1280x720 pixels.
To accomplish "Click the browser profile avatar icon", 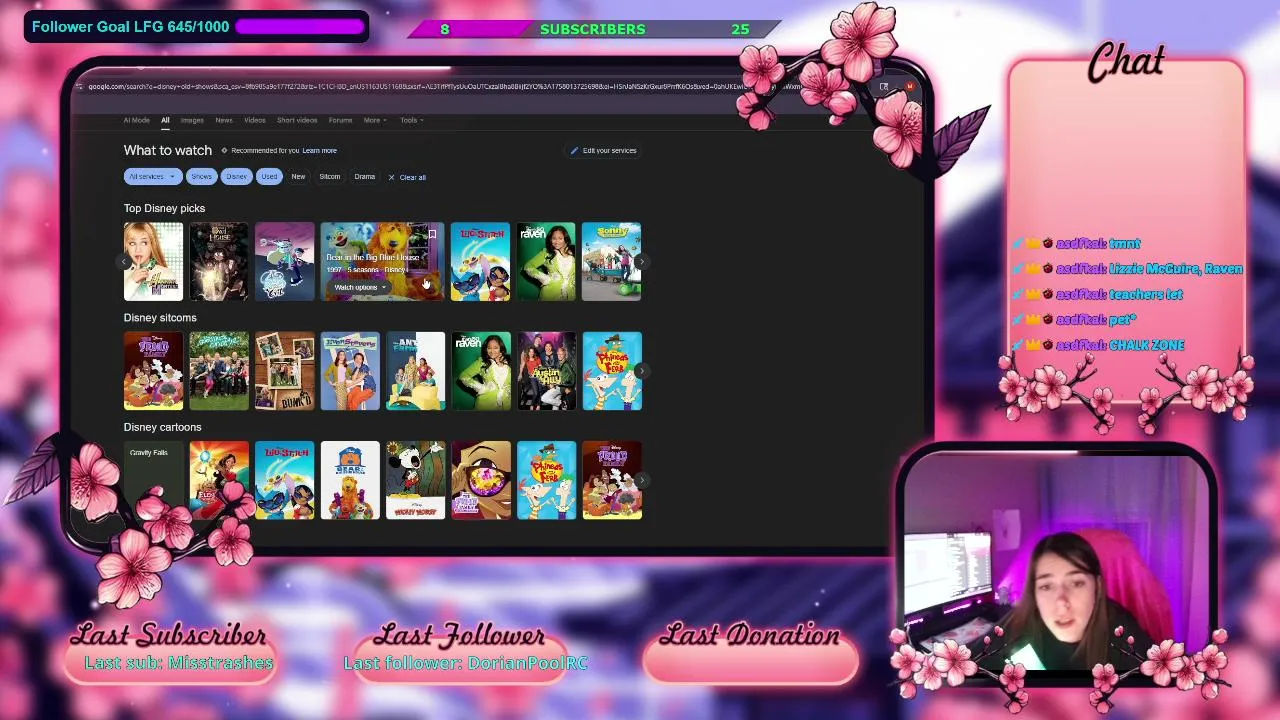I will click(908, 87).
